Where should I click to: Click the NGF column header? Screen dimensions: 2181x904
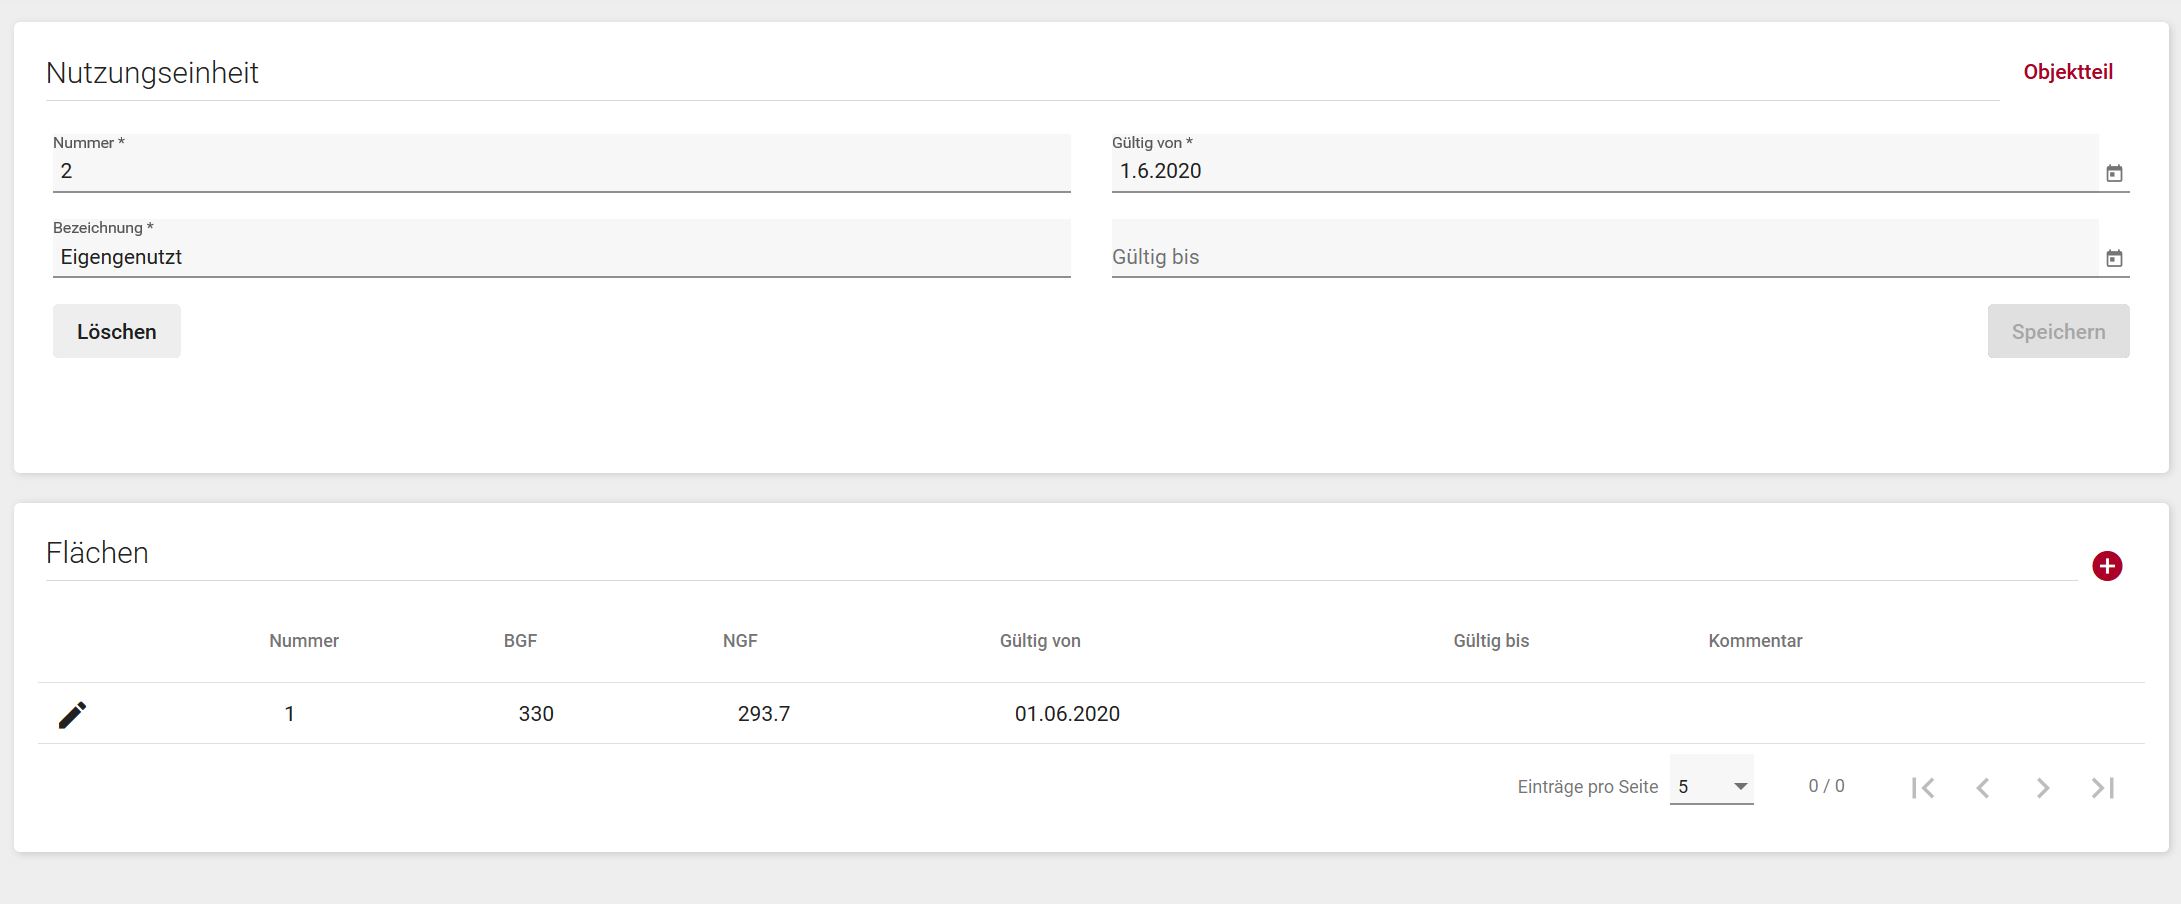[740, 641]
